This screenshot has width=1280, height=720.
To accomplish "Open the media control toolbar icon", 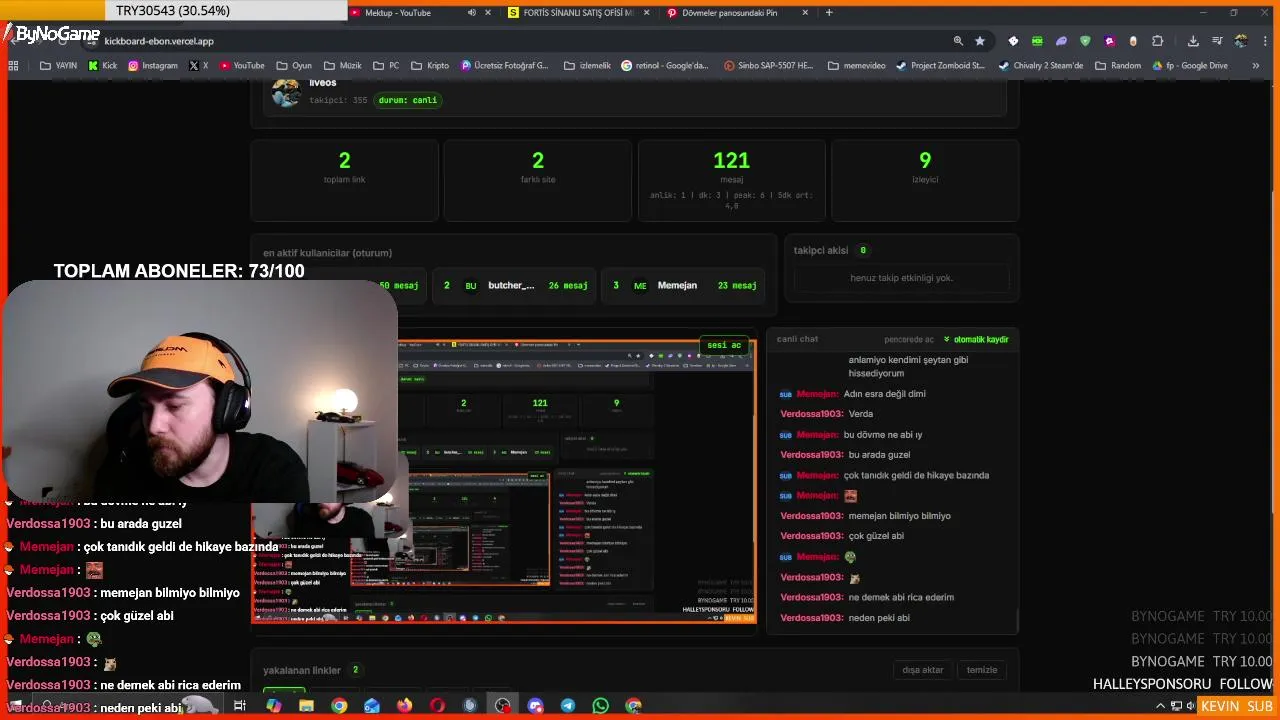I will (x=1217, y=41).
